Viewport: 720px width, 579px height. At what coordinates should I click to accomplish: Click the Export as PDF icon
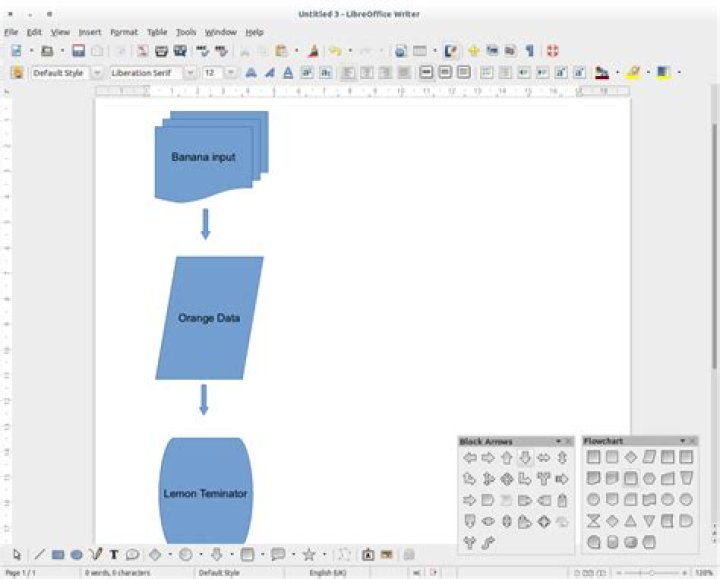(x=142, y=51)
